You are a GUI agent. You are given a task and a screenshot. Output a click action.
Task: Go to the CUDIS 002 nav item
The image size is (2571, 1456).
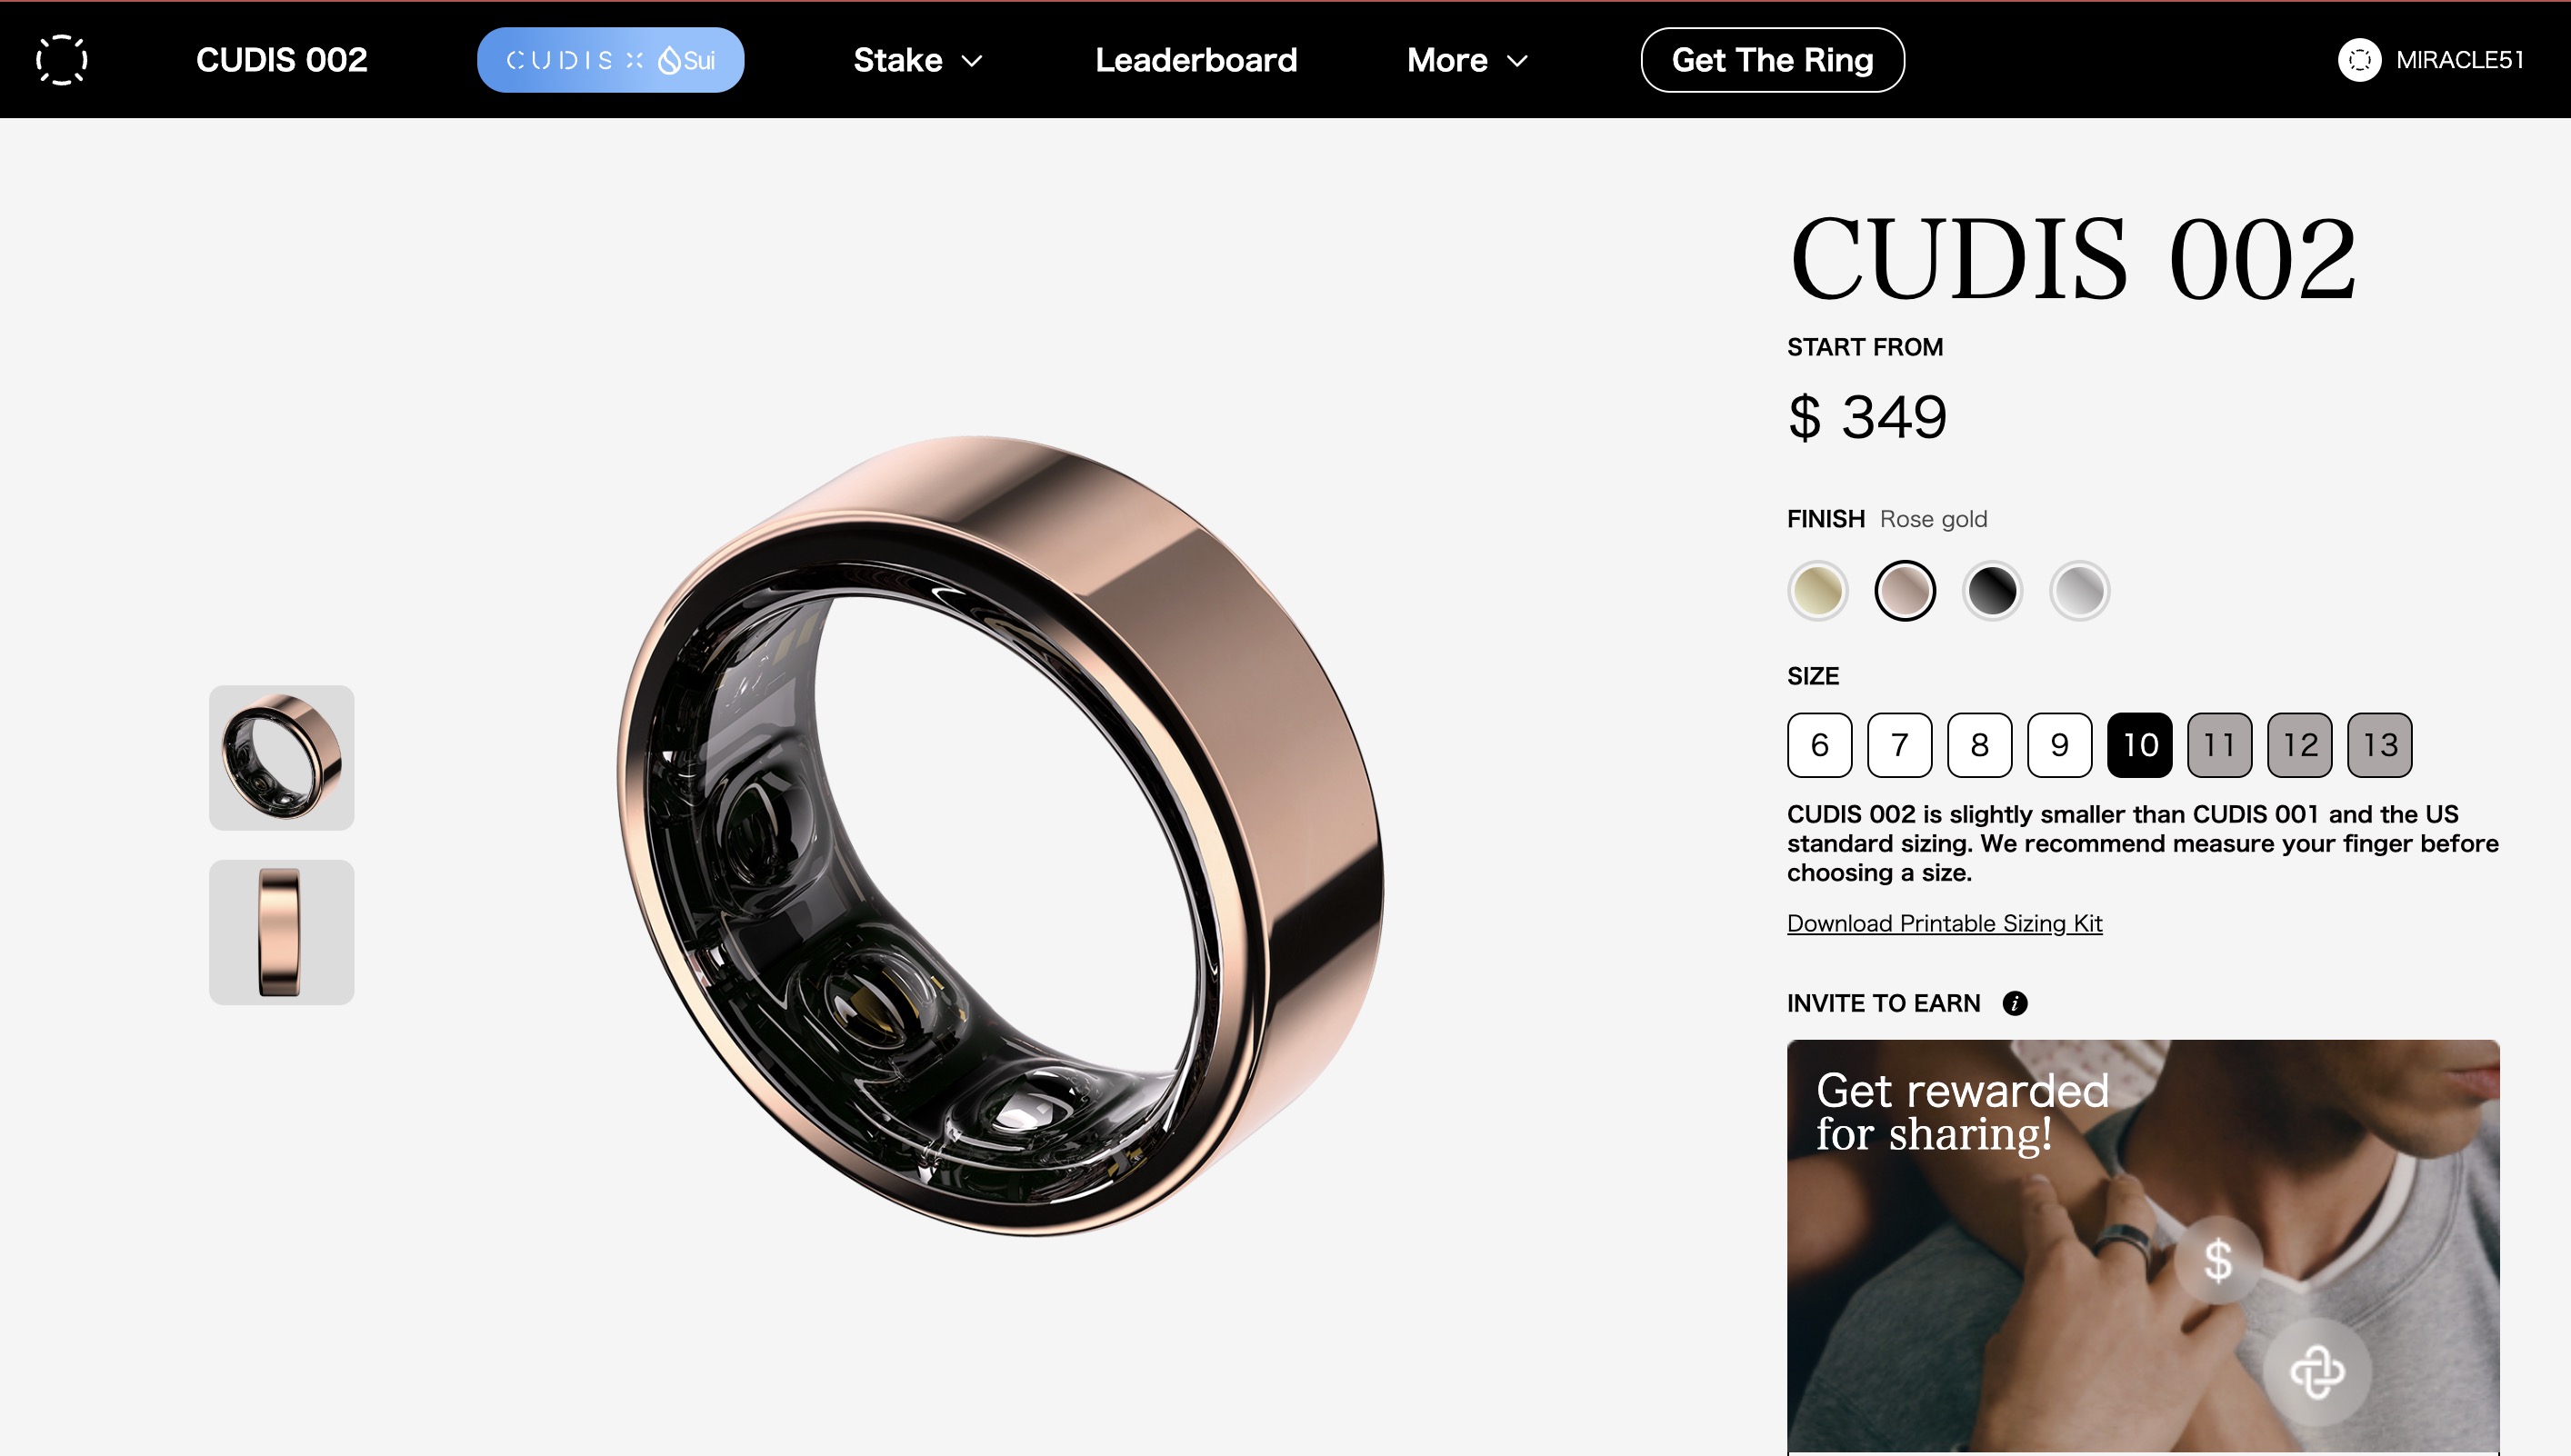click(282, 60)
